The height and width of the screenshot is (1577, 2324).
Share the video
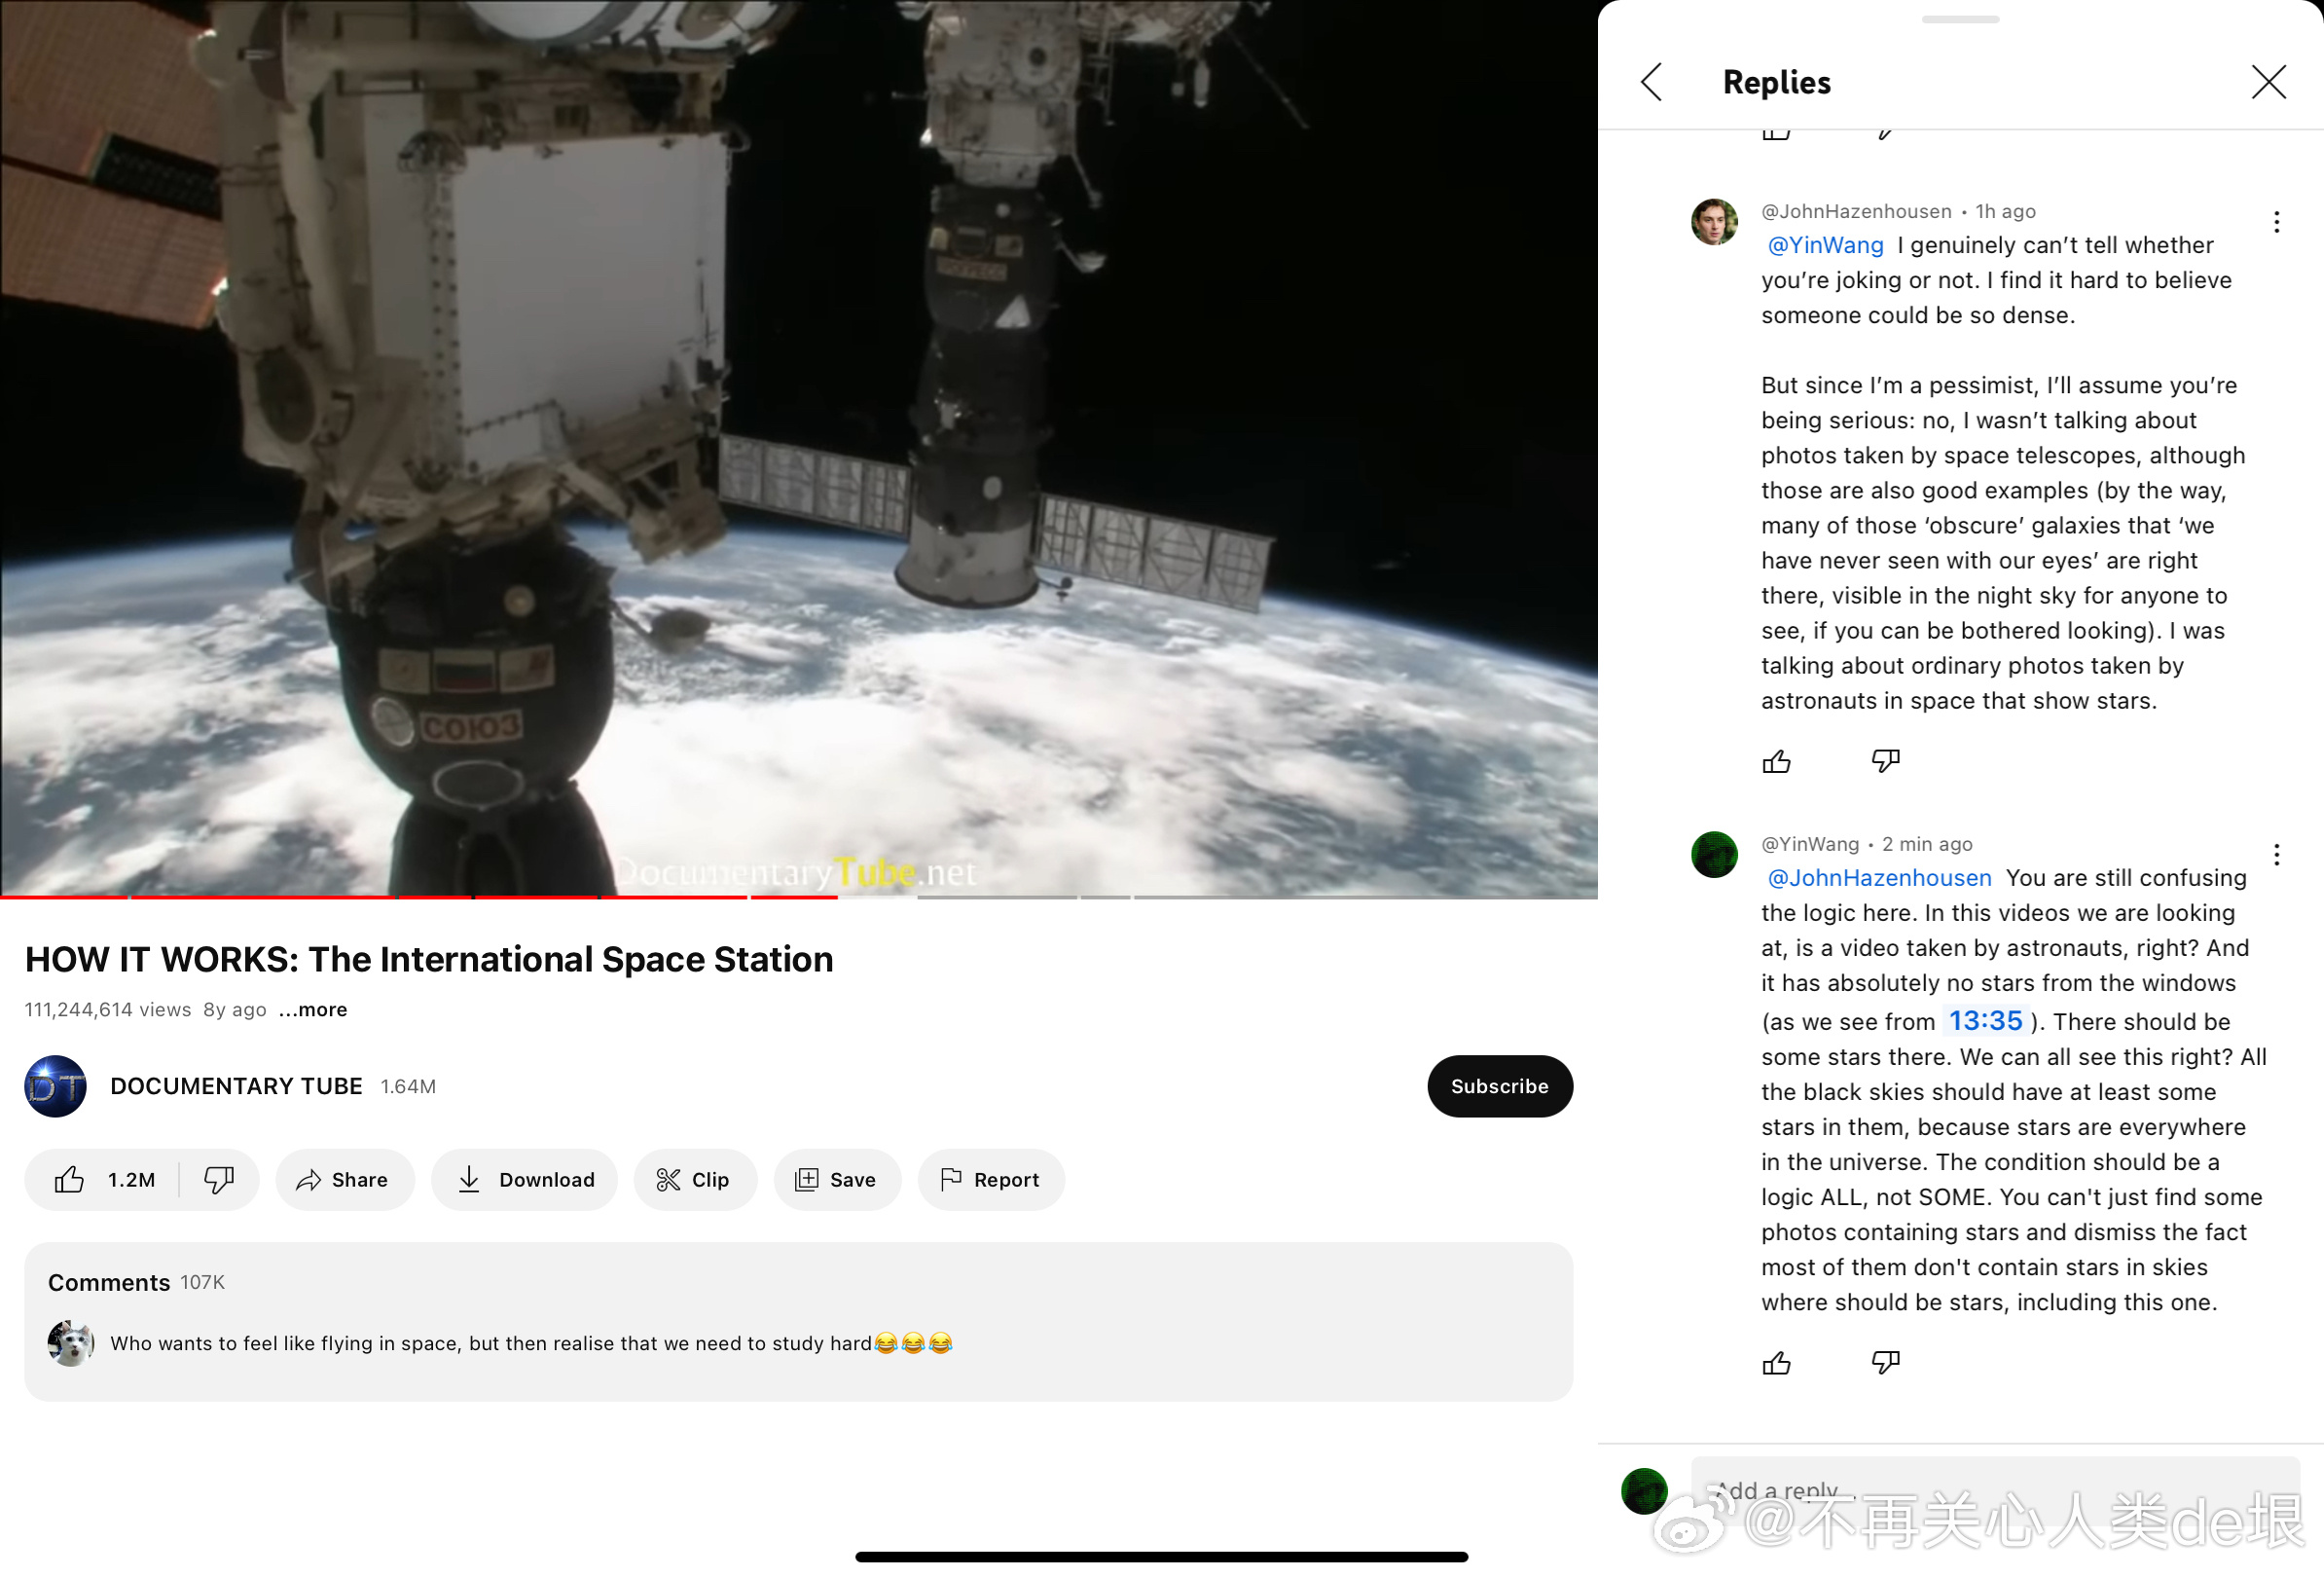pyautogui.click(x=344, y=1180)
